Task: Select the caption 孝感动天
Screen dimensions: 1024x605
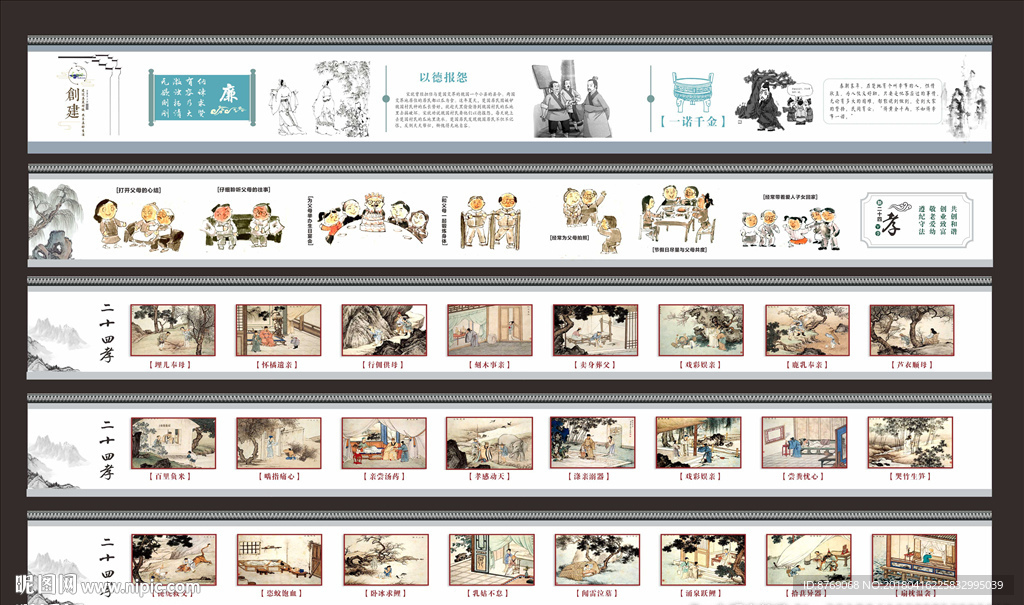Action: [x=489, y=476]
